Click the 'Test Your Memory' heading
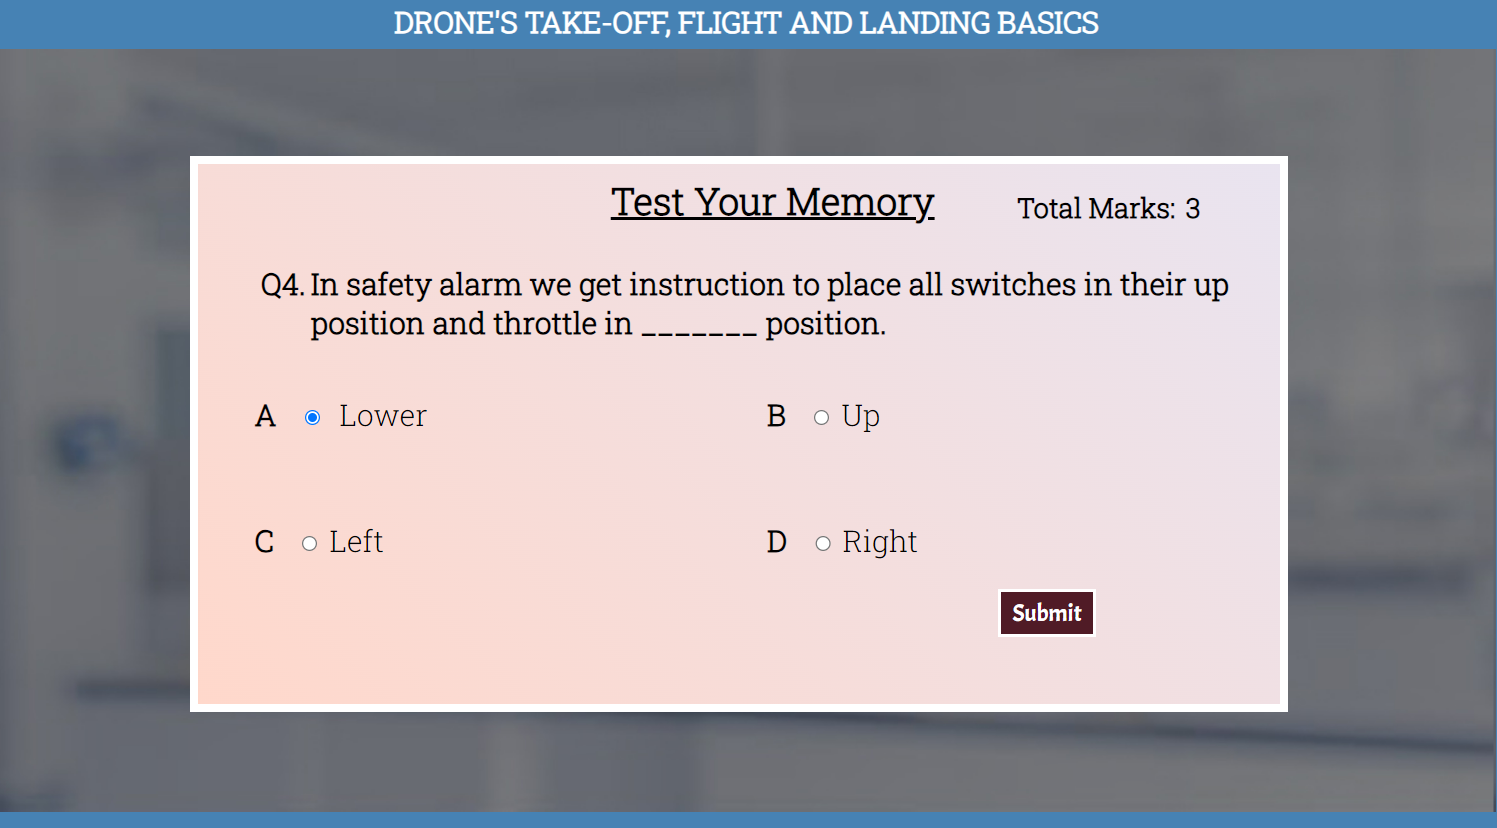 tap(772, 202)
